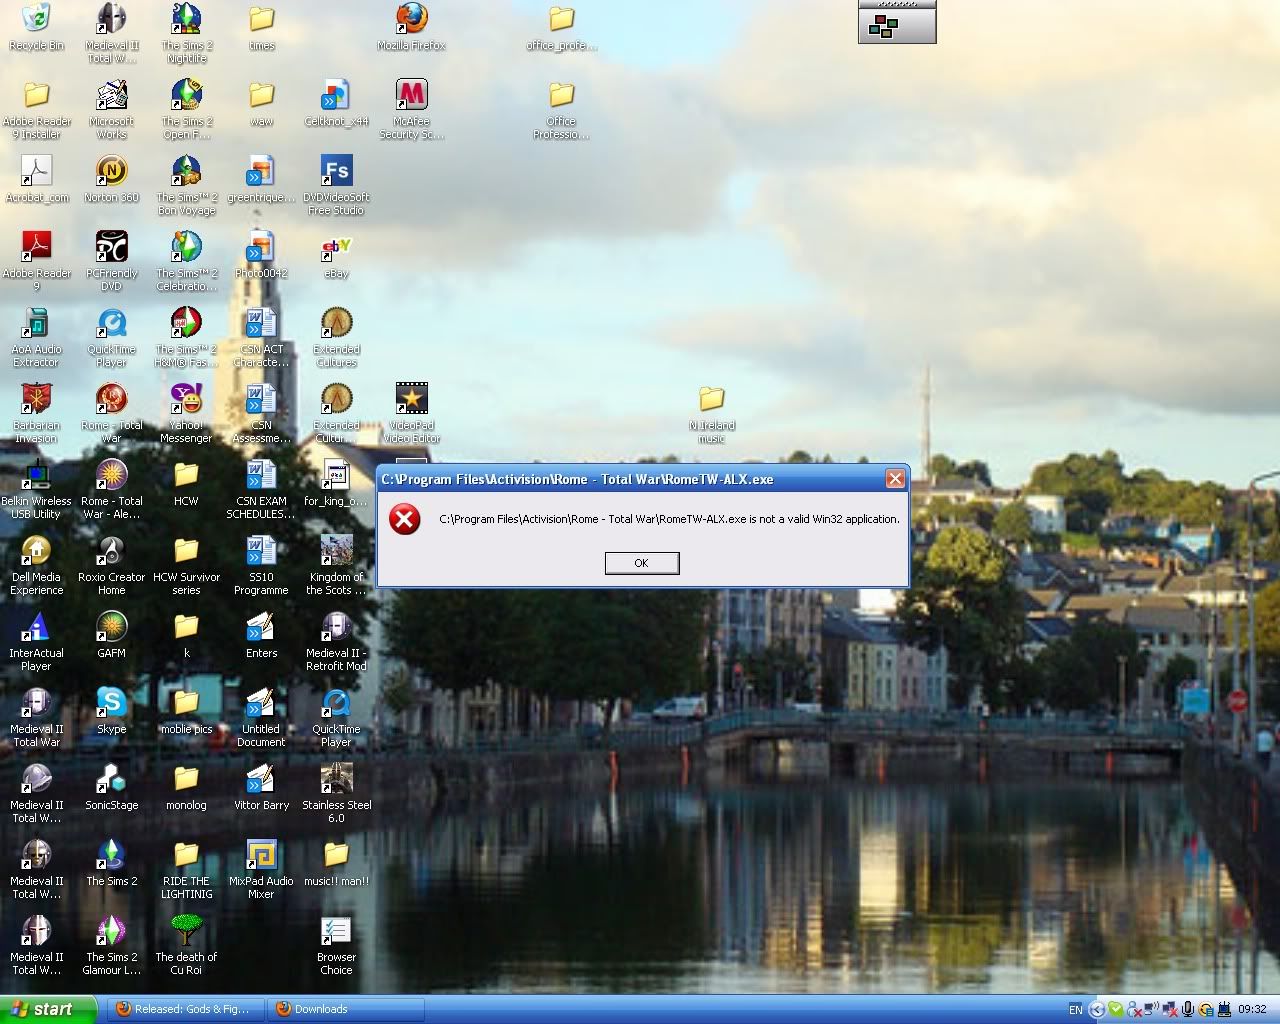
Task: Select the MixPad Audio Mixer icon
Action: [x=261, y=856]
